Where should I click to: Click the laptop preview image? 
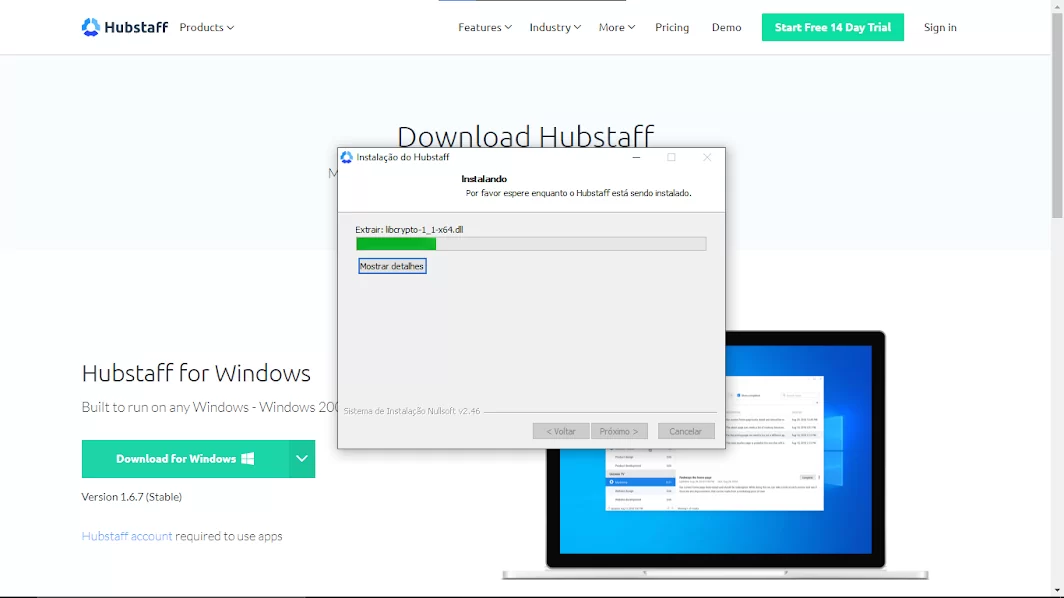715,455
